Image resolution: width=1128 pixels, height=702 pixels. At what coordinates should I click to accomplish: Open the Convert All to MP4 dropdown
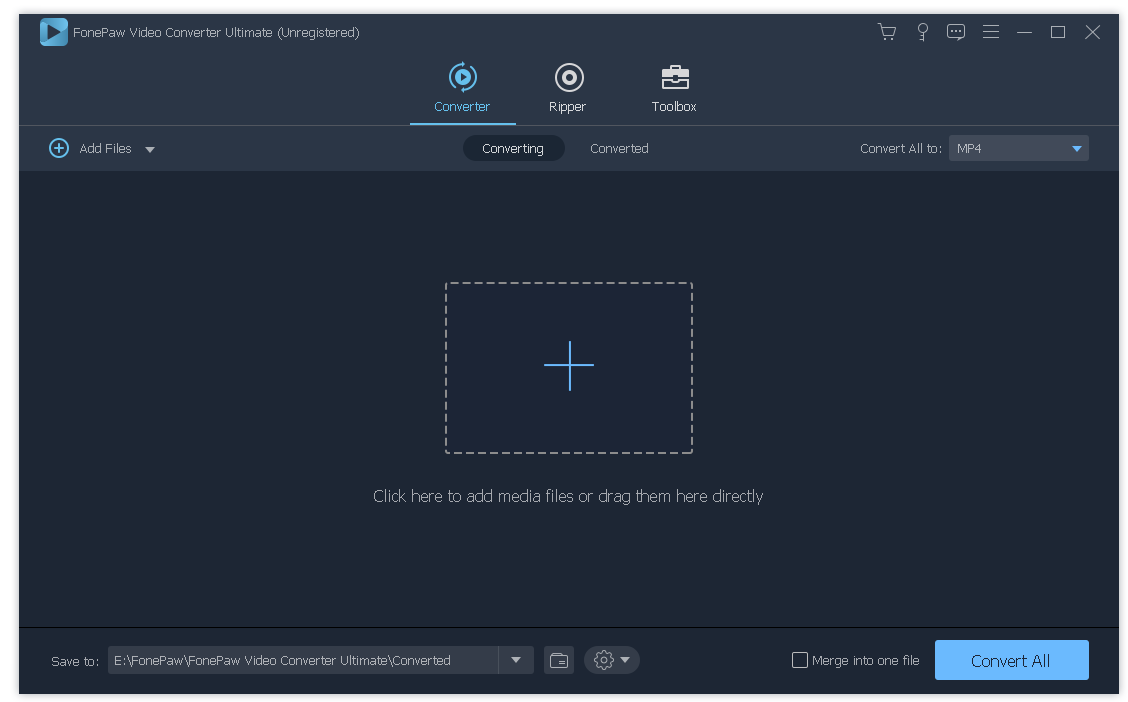coord(1019,148)
